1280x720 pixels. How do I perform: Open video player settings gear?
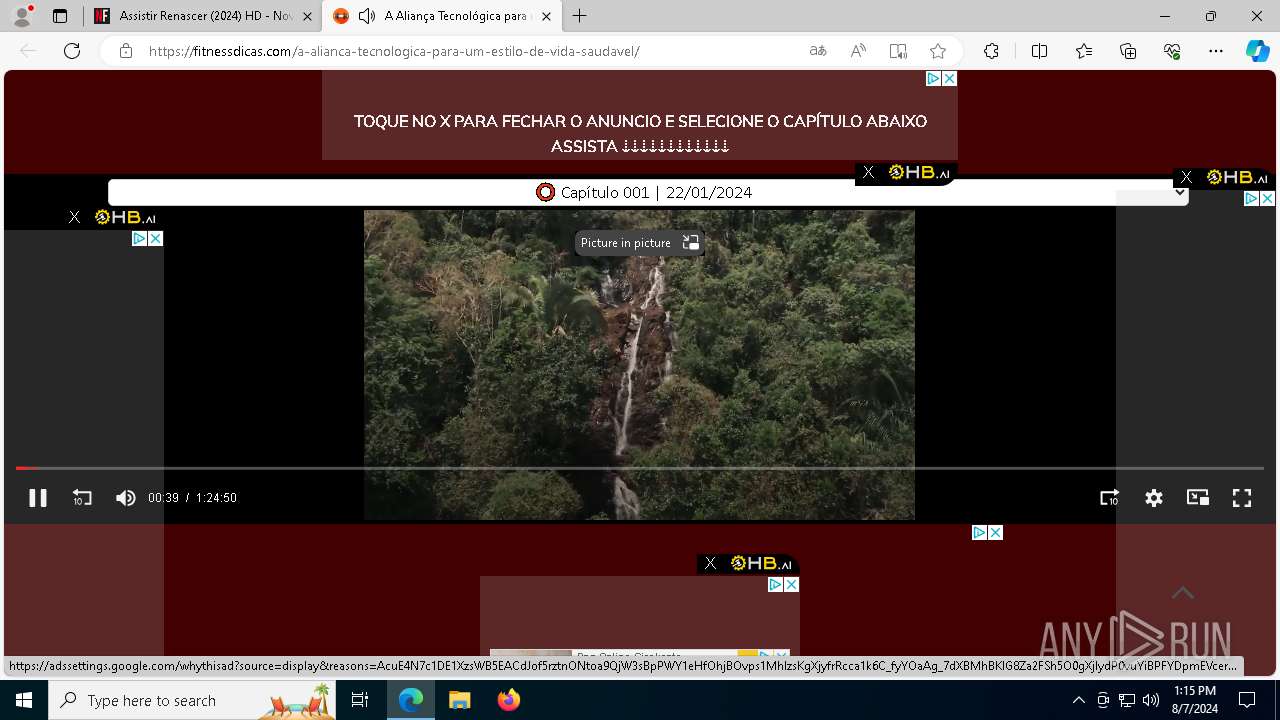coord(1154,498)
